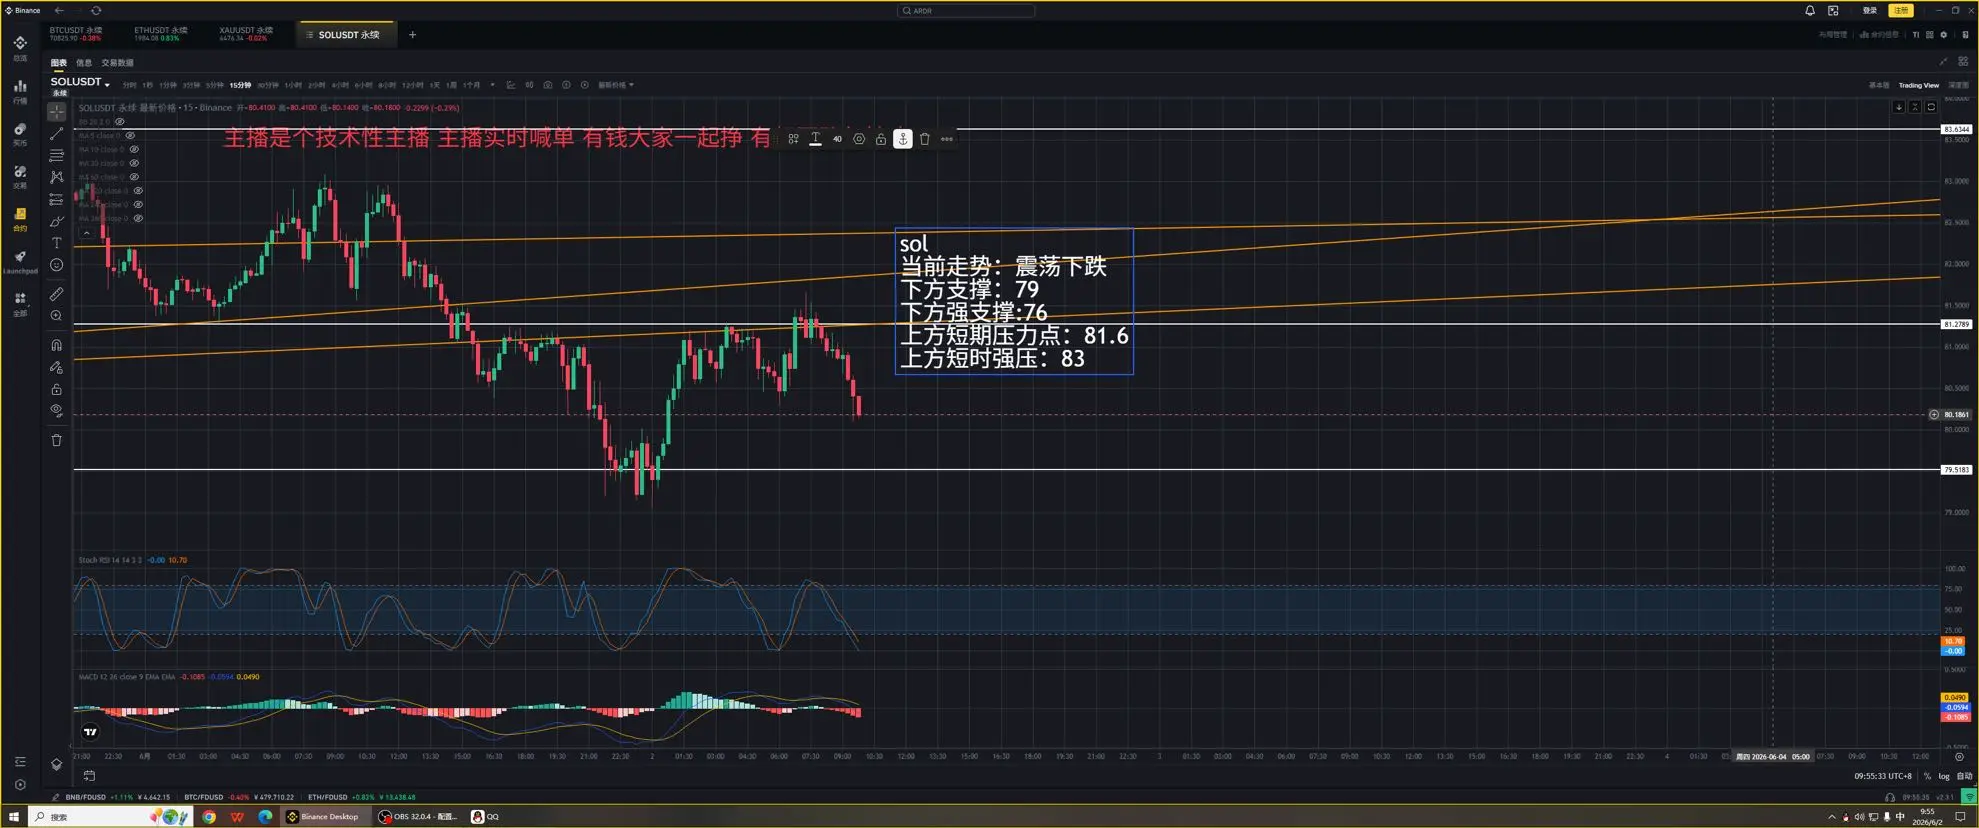Select the zoom-in tool in the drawing sidebar
Viewport: 1979px width, 828px height.
(57, 316)
